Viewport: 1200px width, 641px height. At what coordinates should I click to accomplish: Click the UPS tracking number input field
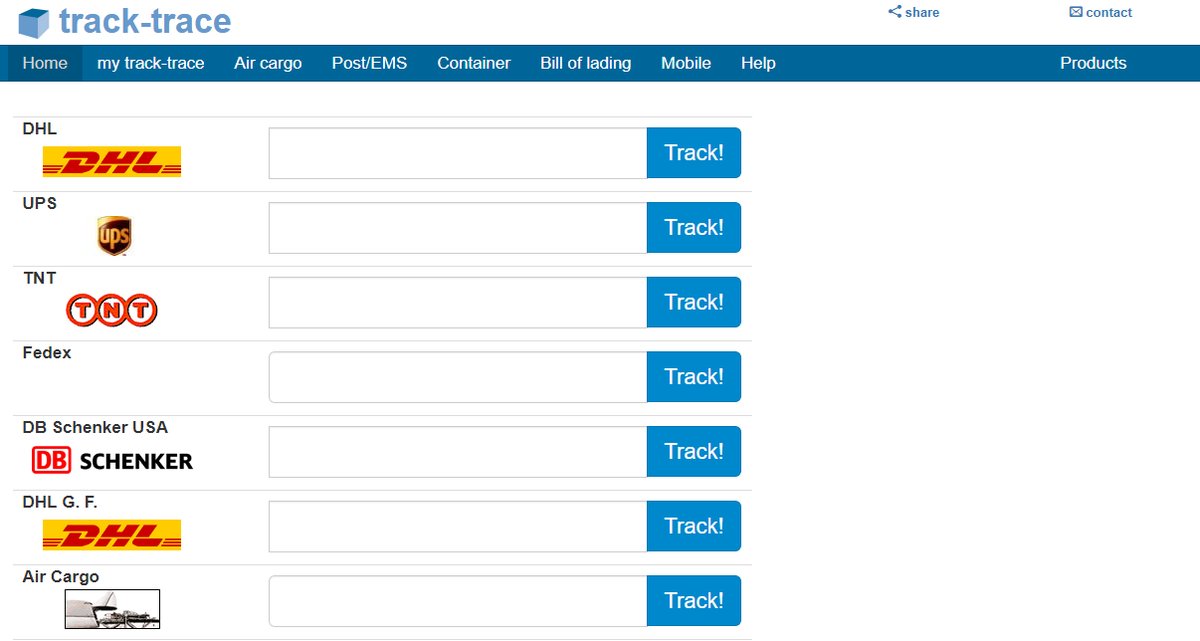458,228
